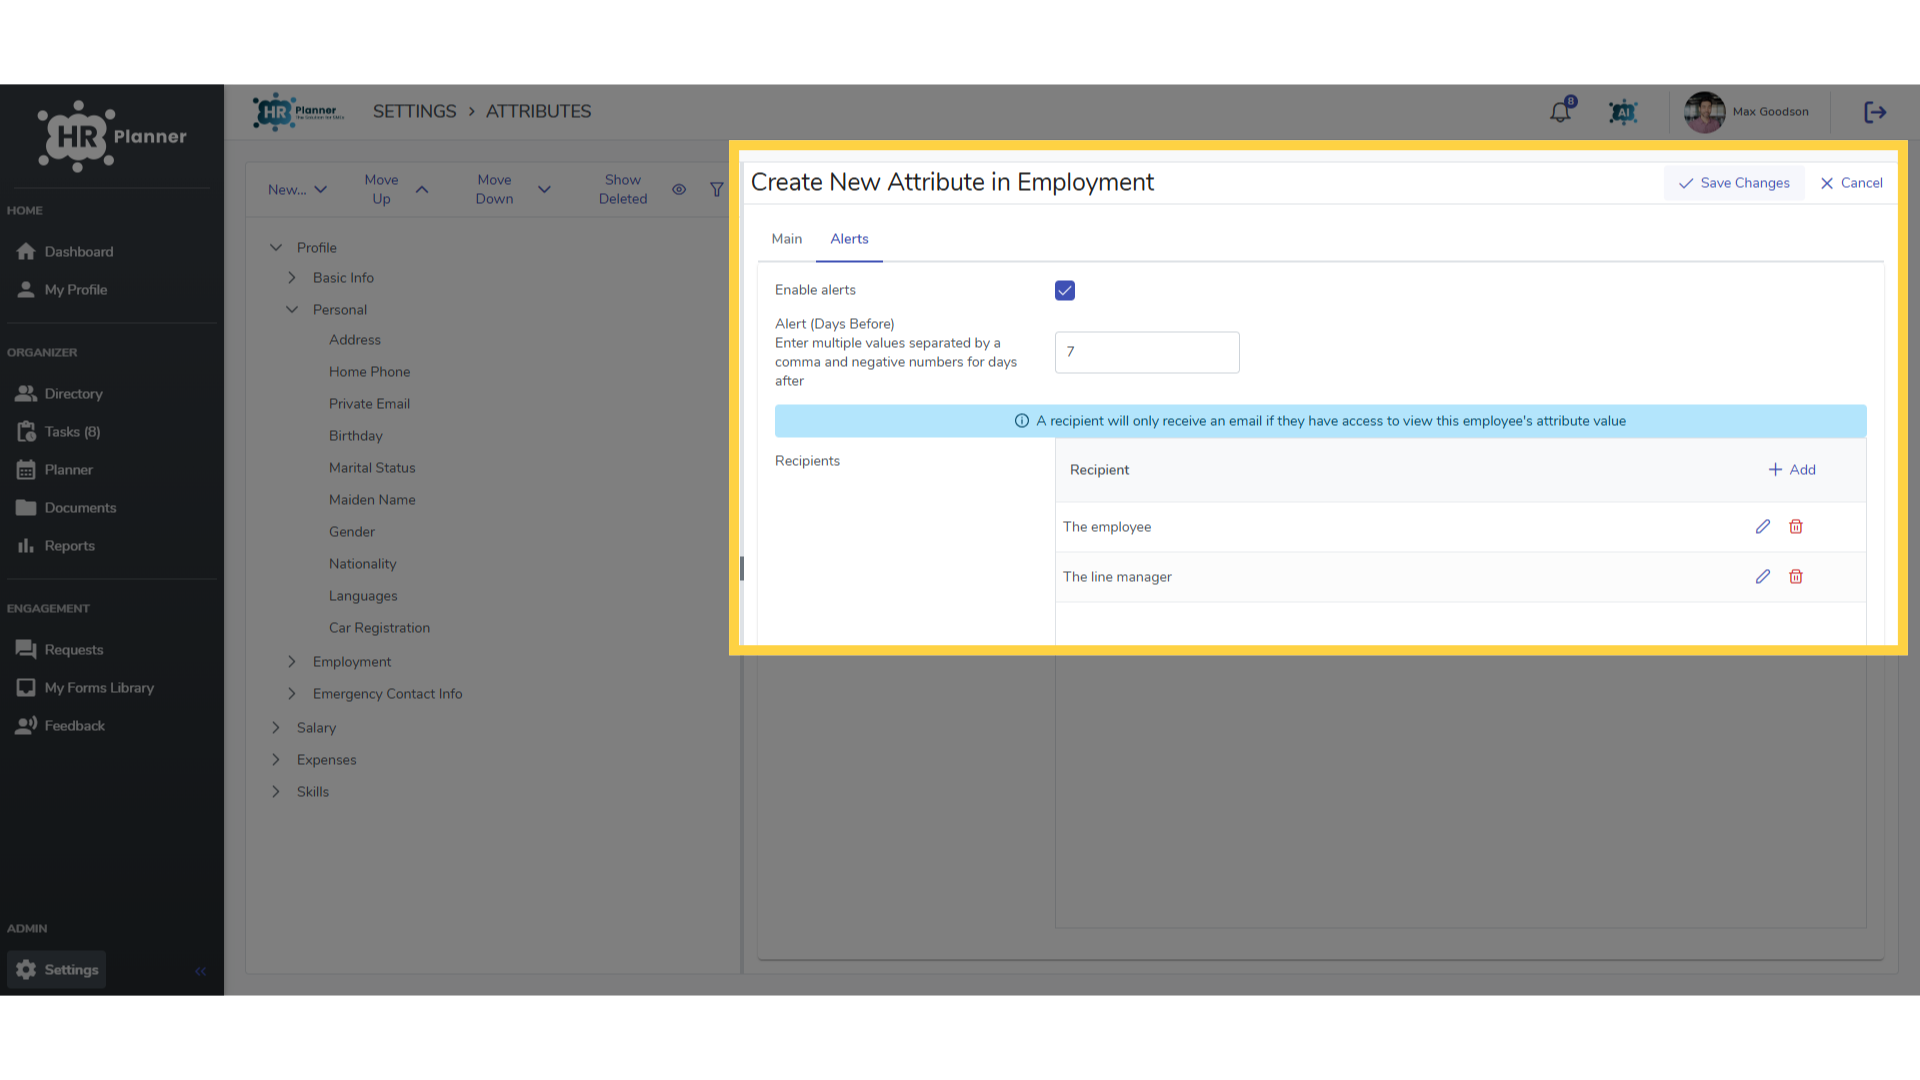Open Directory in the sidebar menu
The width and height of the screenshot is (1920, 1080).
tap(73, 394)
